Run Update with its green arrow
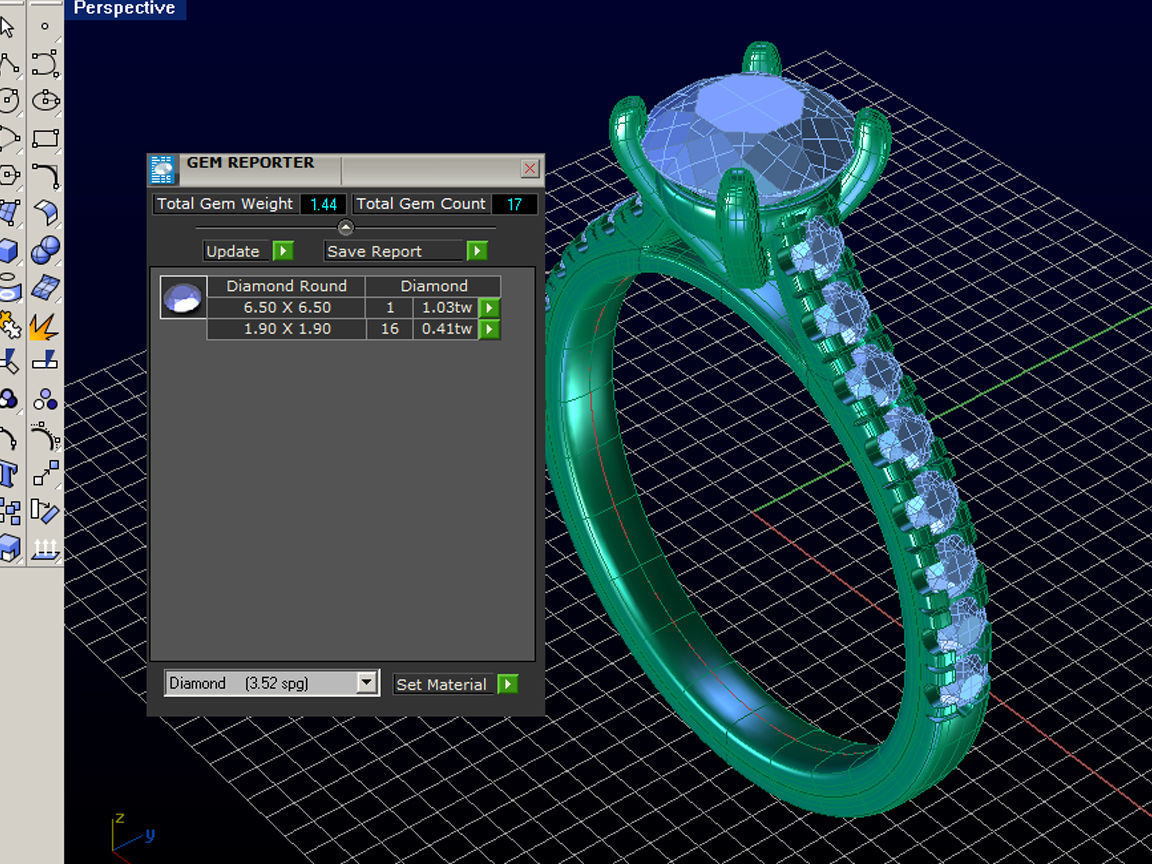Screen dimensions: 1152x864 pyautogui.click(x=283, y=251)
